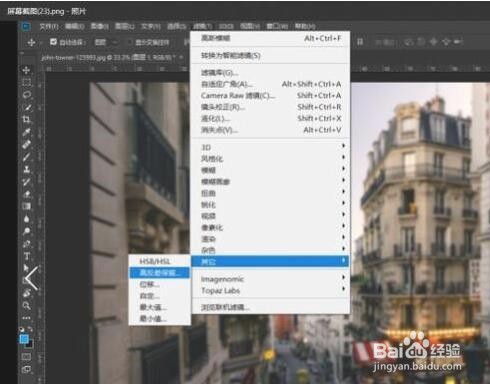Image resolution: width=490 pixels, height=384 pixels.
Task: Select the Crop tool
Action: point(26,119)
